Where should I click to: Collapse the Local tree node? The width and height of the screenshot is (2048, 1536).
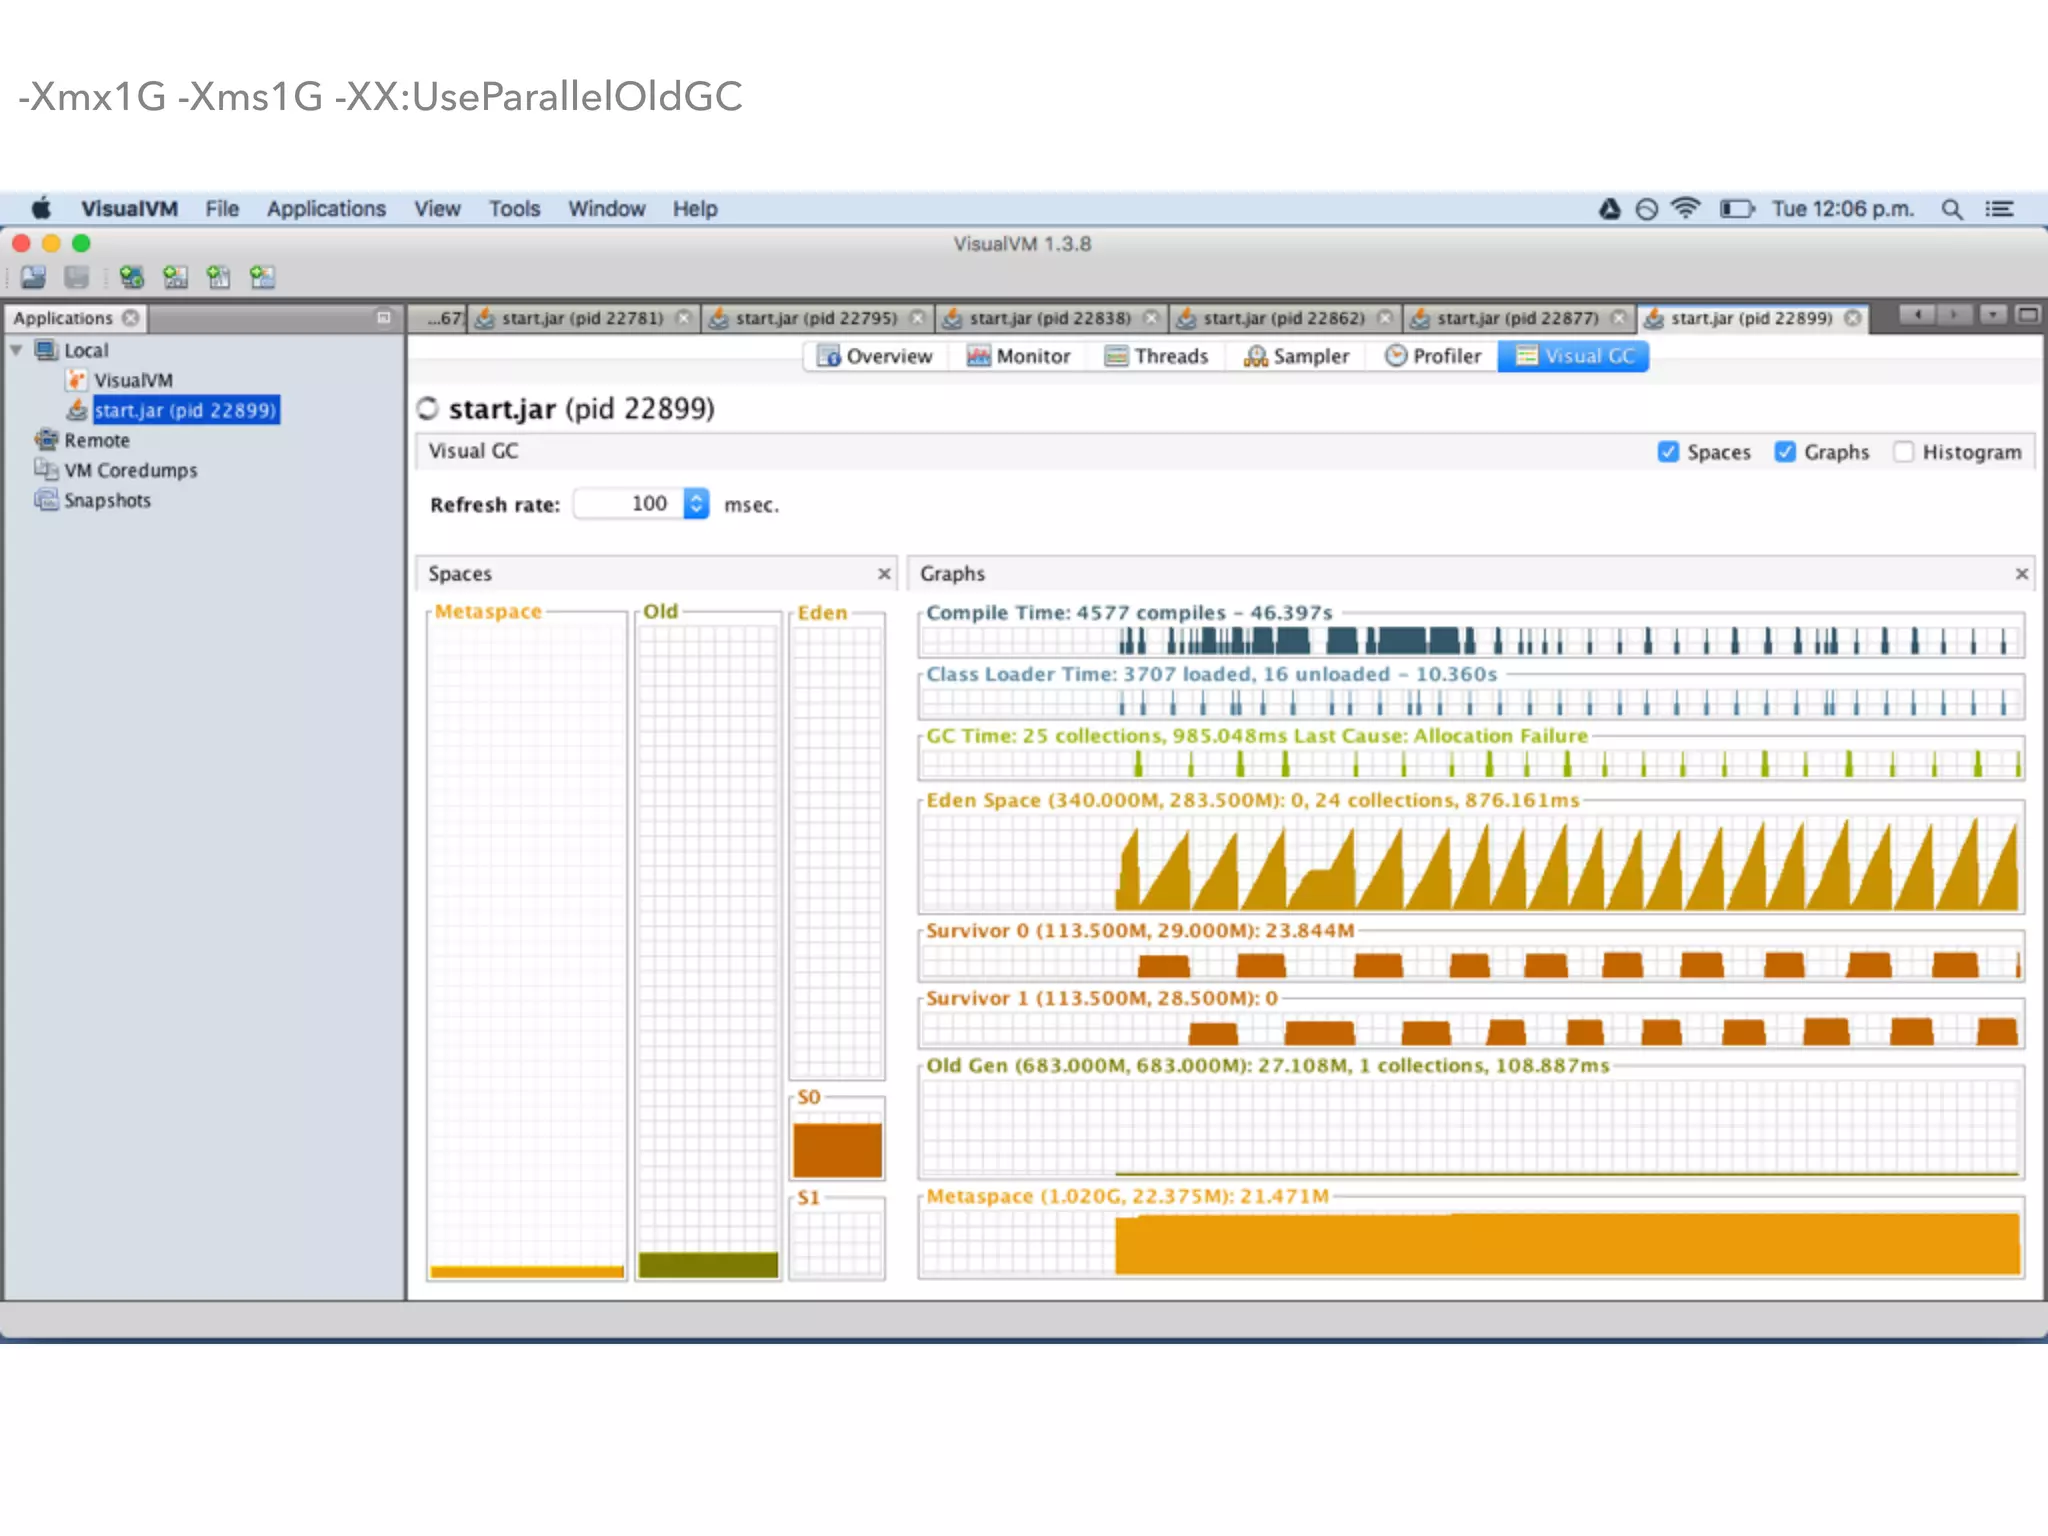[16, 350]
